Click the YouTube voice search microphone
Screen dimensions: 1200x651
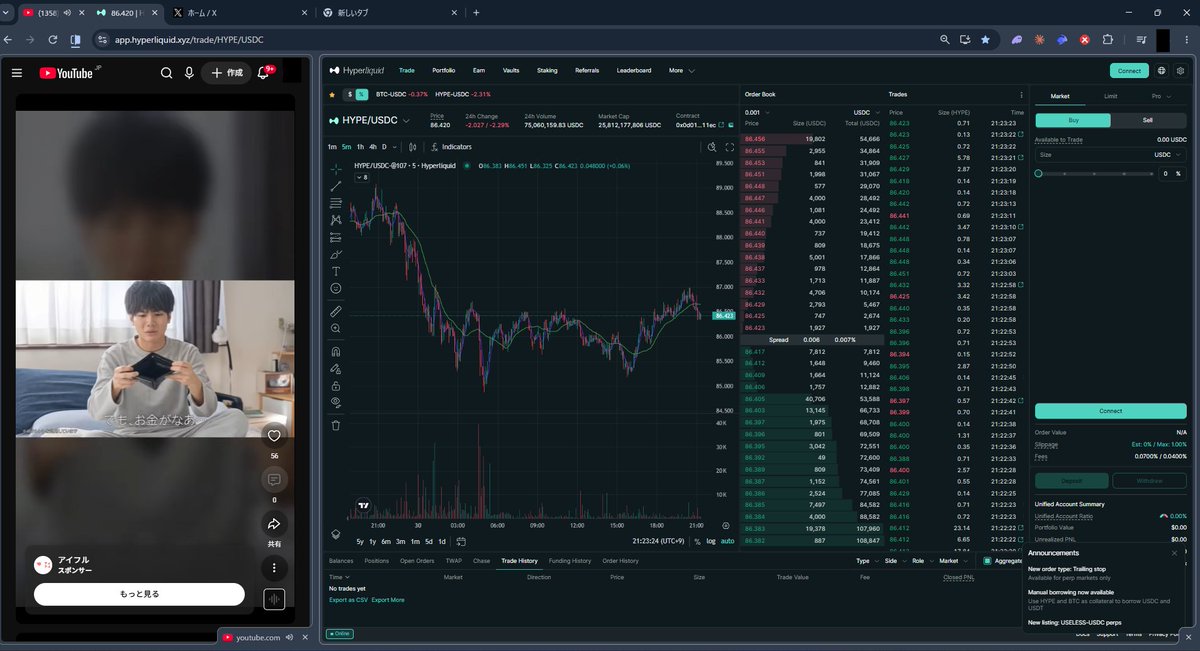(x=189, y=73)
